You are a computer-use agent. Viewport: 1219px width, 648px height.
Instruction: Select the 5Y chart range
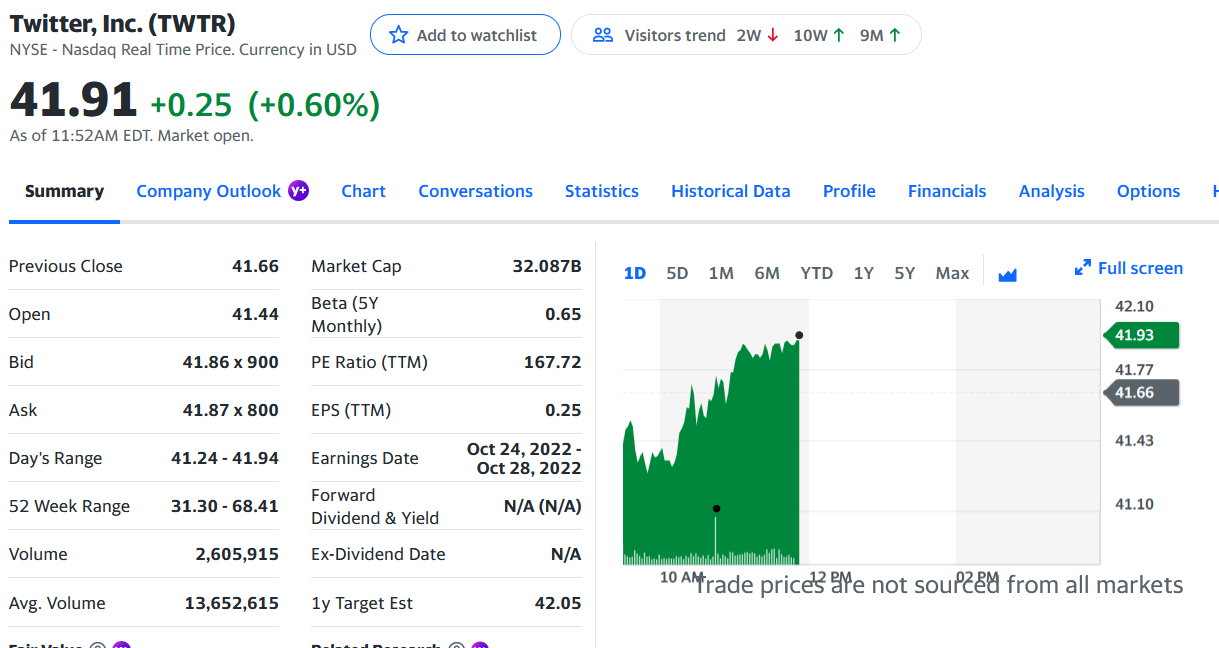point(905,273)
